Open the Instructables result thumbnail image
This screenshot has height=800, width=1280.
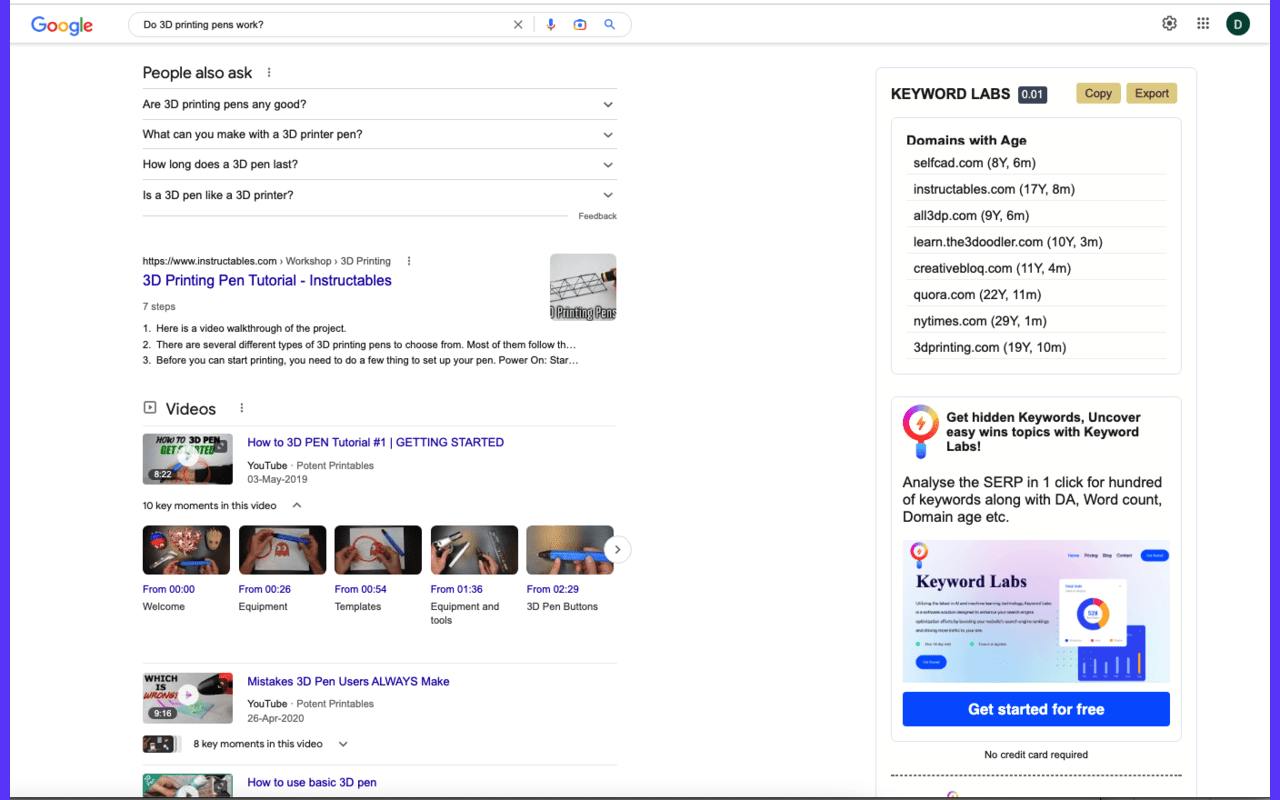(583, 287)
